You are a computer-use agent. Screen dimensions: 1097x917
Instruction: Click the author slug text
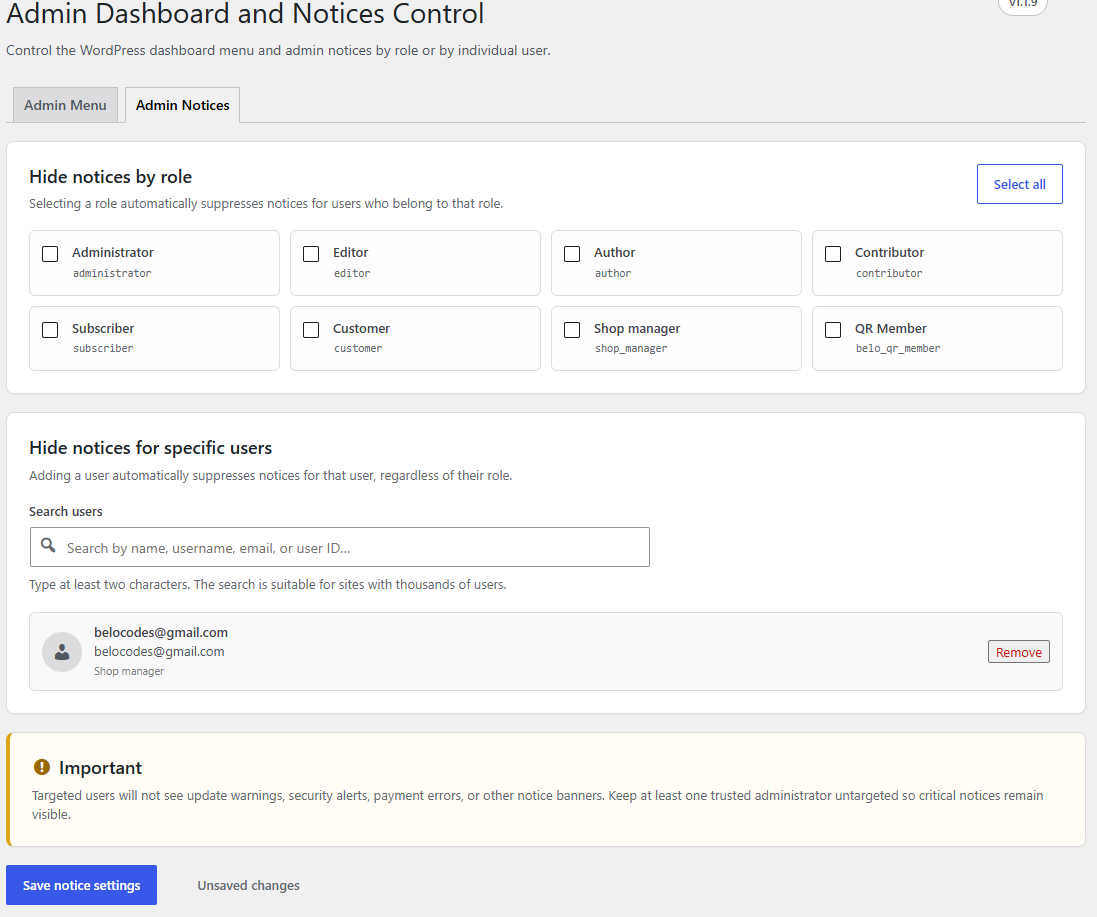click(613, 273)
